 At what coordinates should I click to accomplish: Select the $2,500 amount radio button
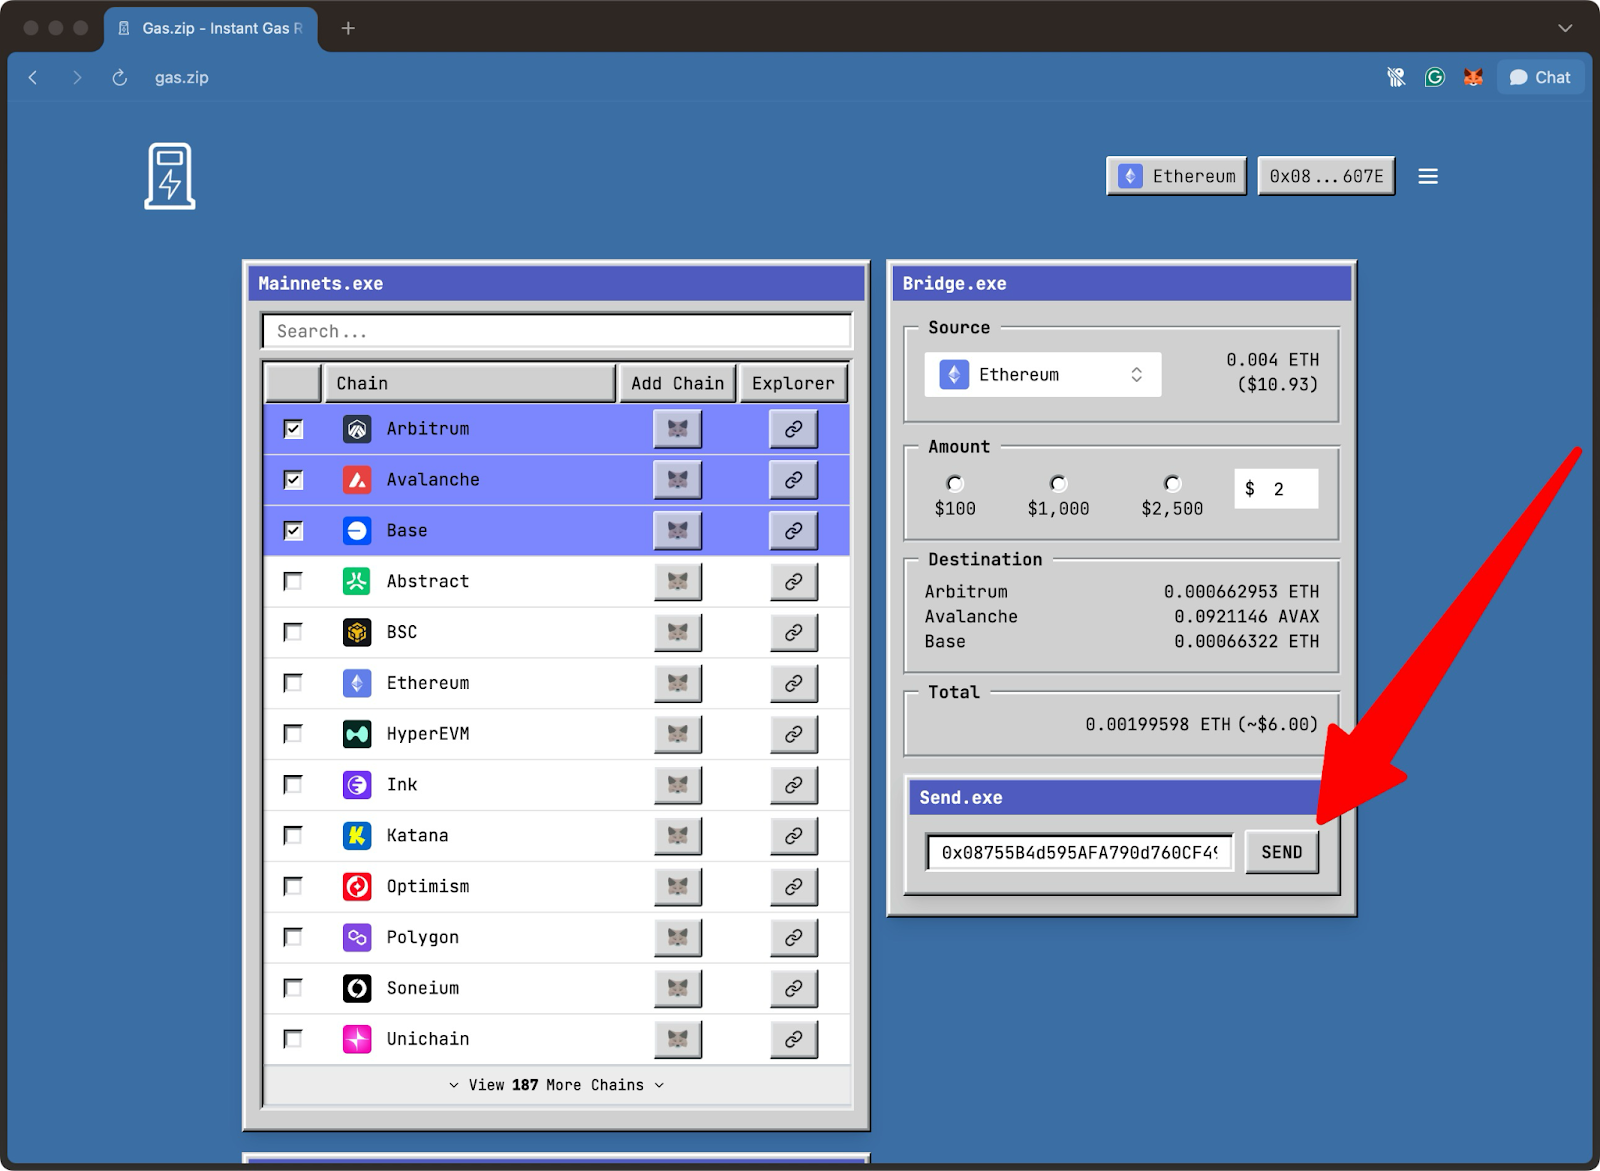1172,484
